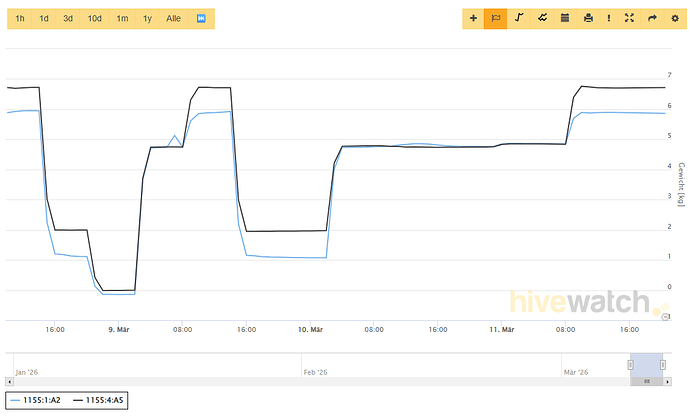The height and width of the screenshot is (420, 690).
Task: Toggle the flag markers button
Action: coord(496,18)
